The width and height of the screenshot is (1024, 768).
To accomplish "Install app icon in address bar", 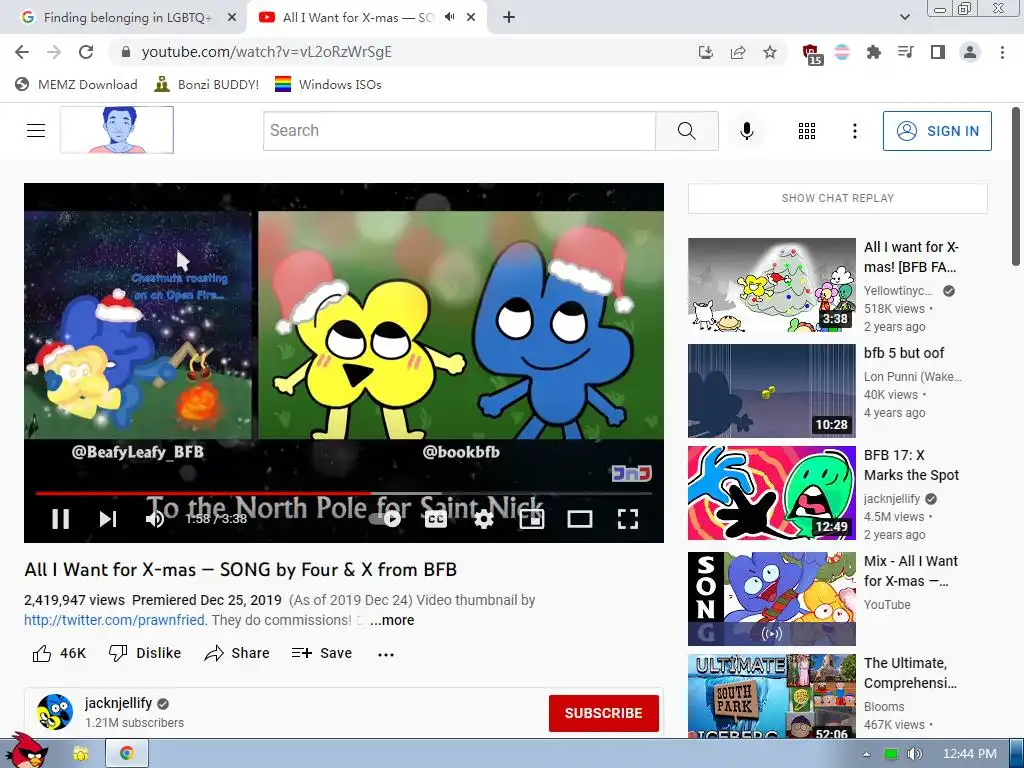I will pyautogui.click(x=705, y=52).
